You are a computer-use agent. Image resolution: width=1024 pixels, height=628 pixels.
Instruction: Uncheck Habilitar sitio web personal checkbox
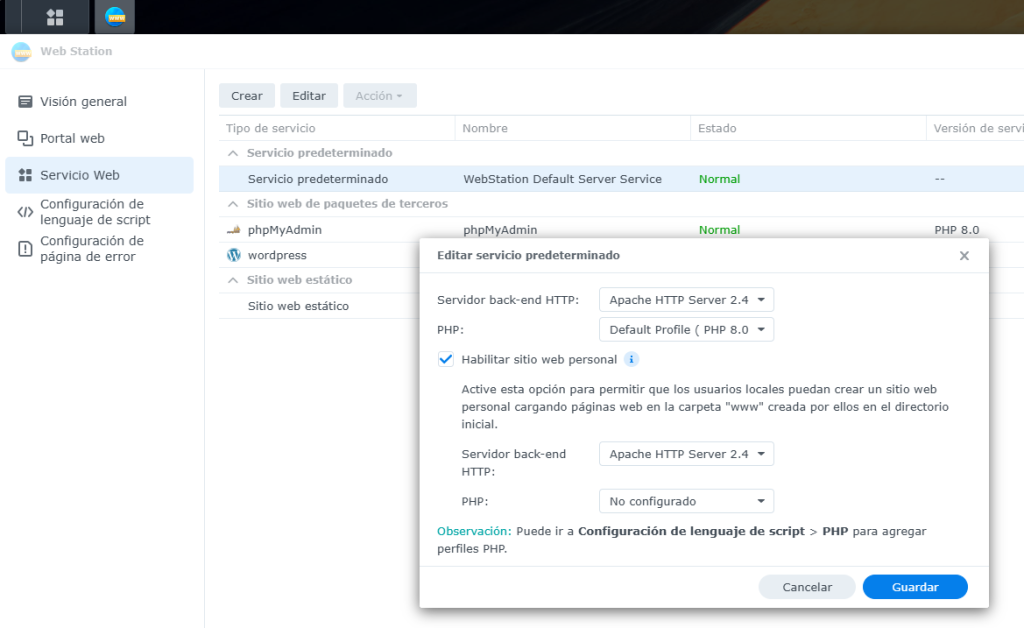pyautogui.click(x=445, y=359)
